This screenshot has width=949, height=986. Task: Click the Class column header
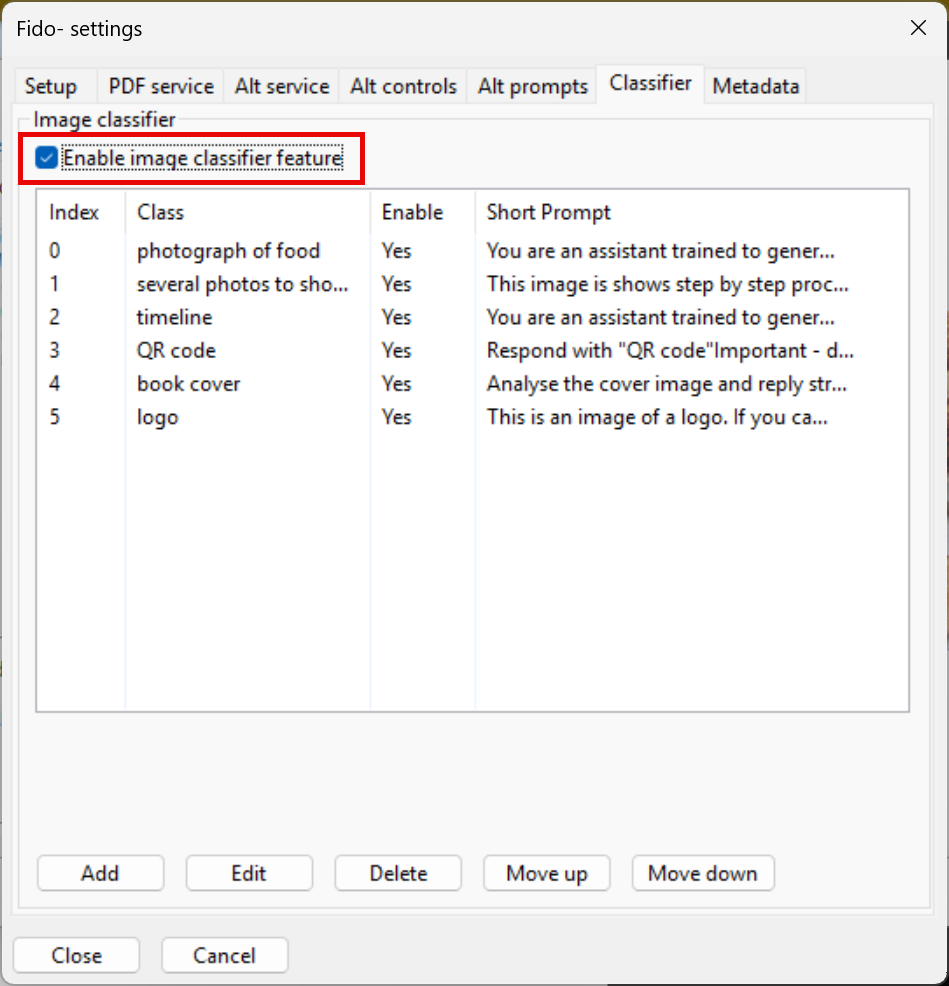(248, 213)
